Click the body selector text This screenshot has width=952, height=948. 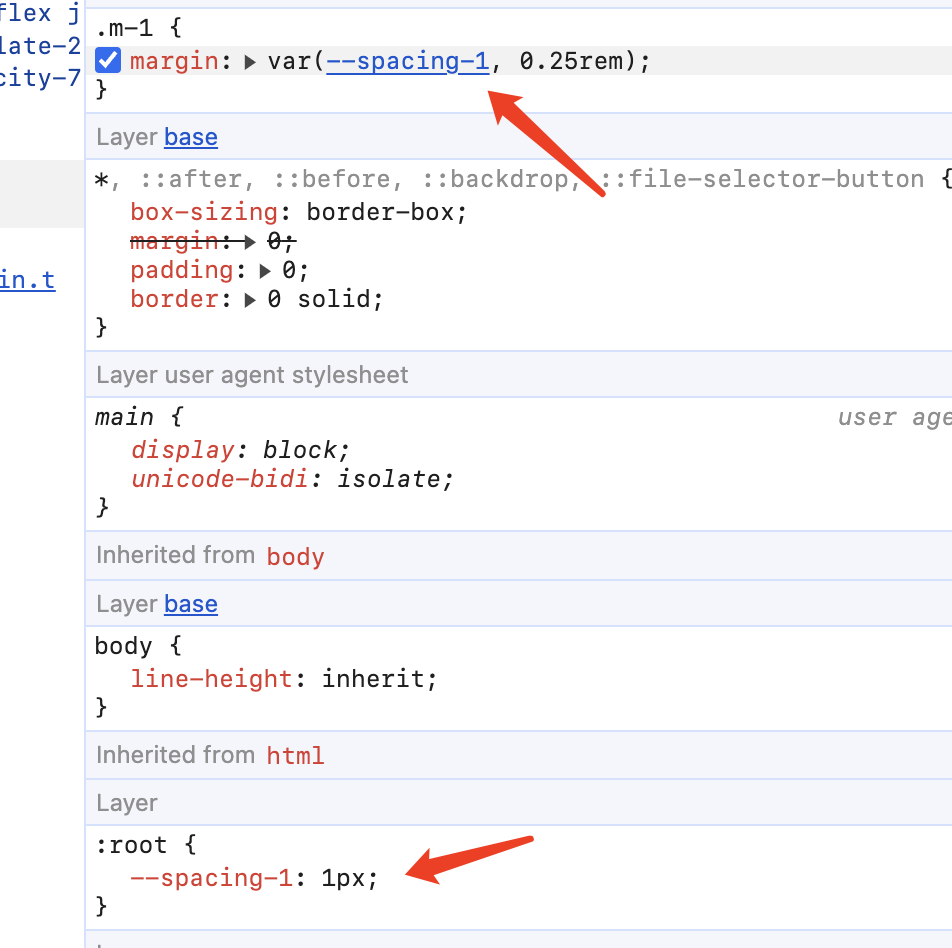[123, 646]
